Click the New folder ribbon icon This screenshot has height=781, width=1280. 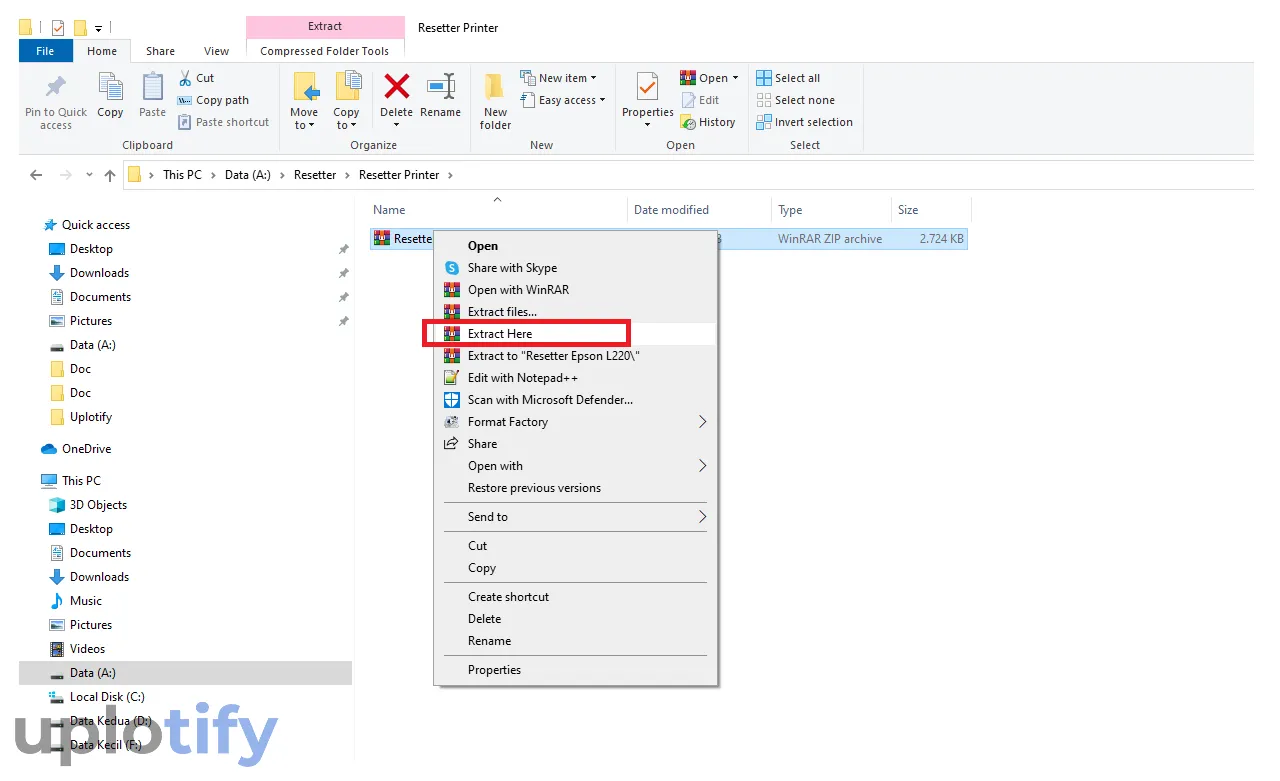tap(495, 88)
